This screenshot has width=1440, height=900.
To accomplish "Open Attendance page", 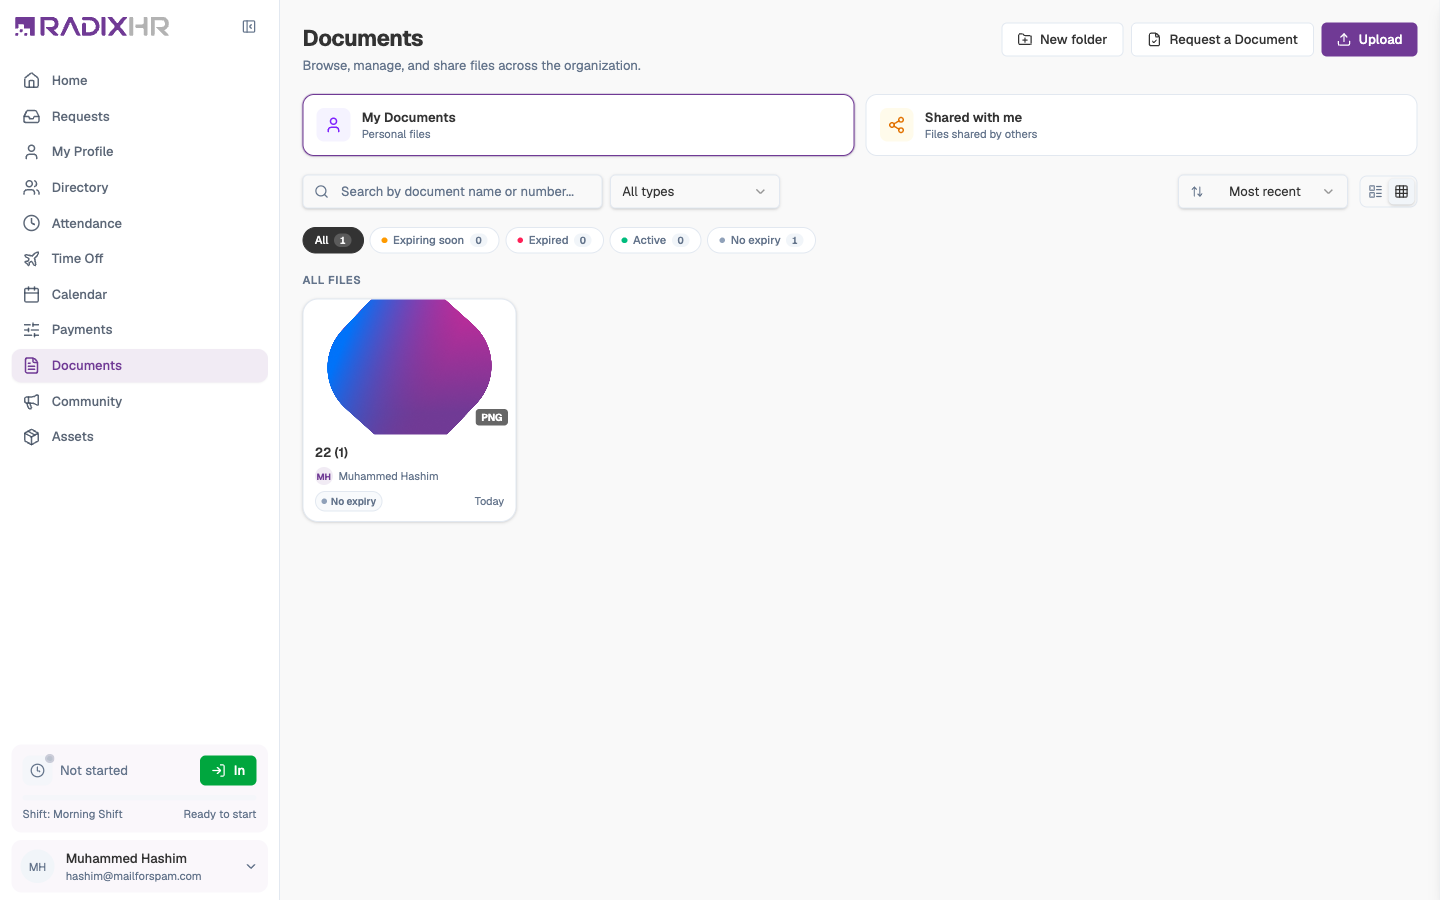I will [140, 223].
